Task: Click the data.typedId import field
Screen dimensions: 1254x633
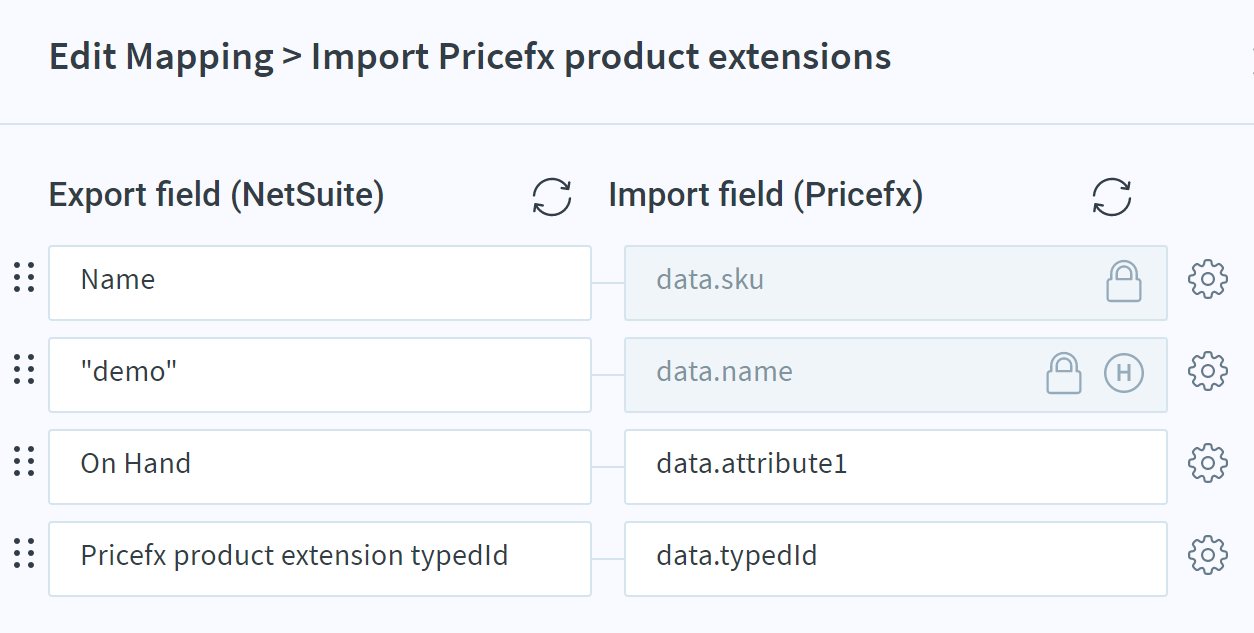Action: [896, 559]
